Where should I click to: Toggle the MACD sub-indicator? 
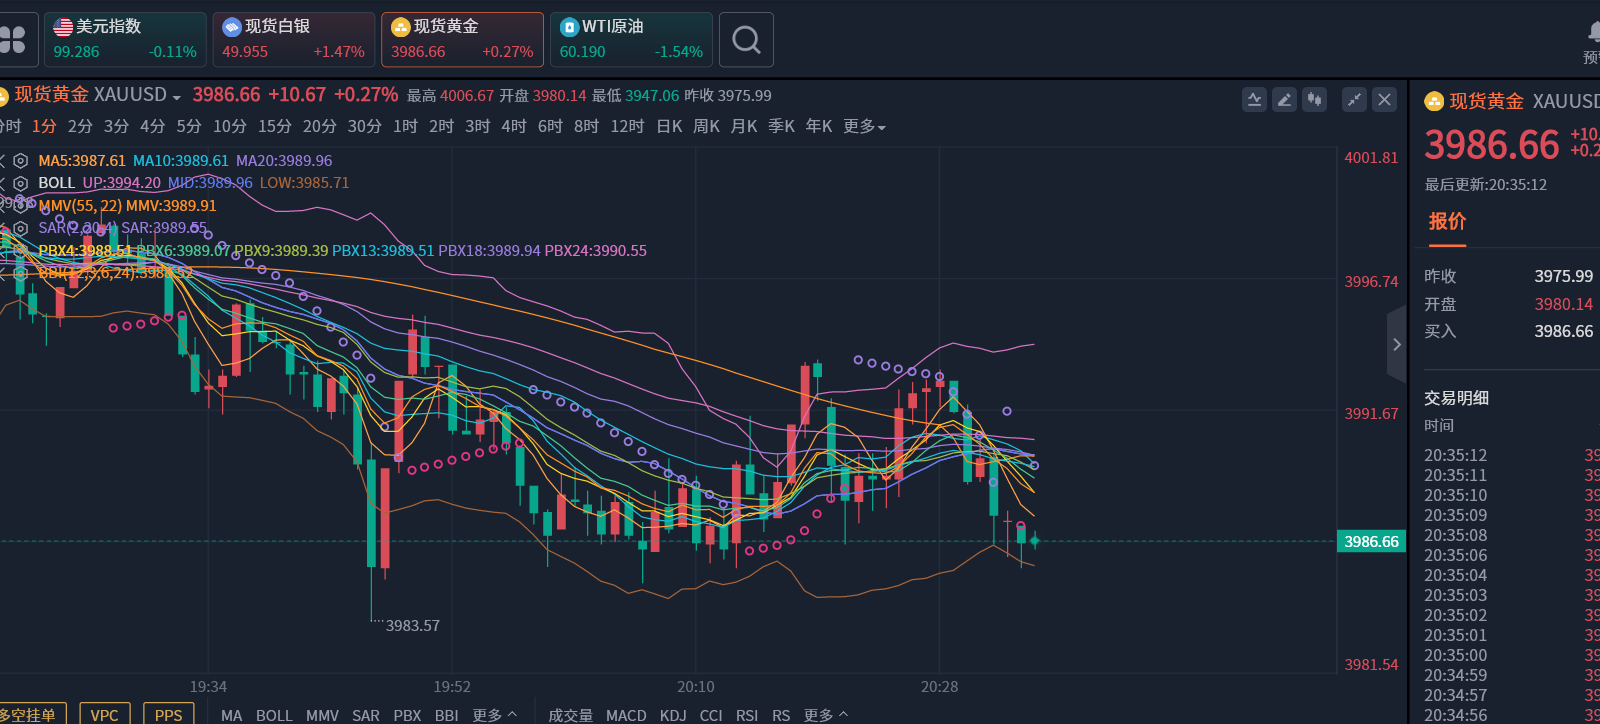tap(626, 715)
